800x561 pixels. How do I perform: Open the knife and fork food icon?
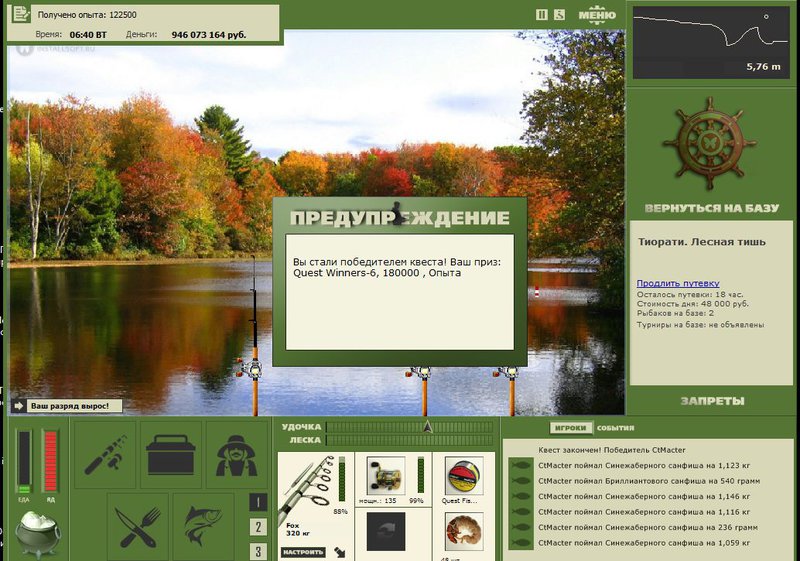pos(137,526)
